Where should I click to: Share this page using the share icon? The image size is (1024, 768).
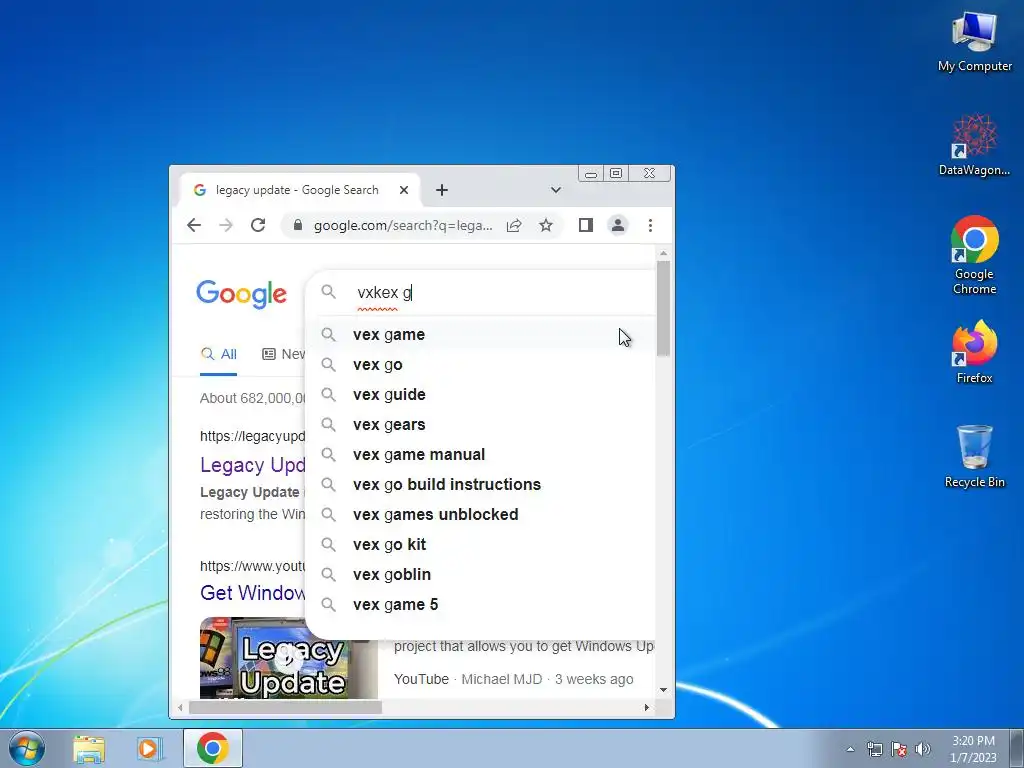pos(514,225)
